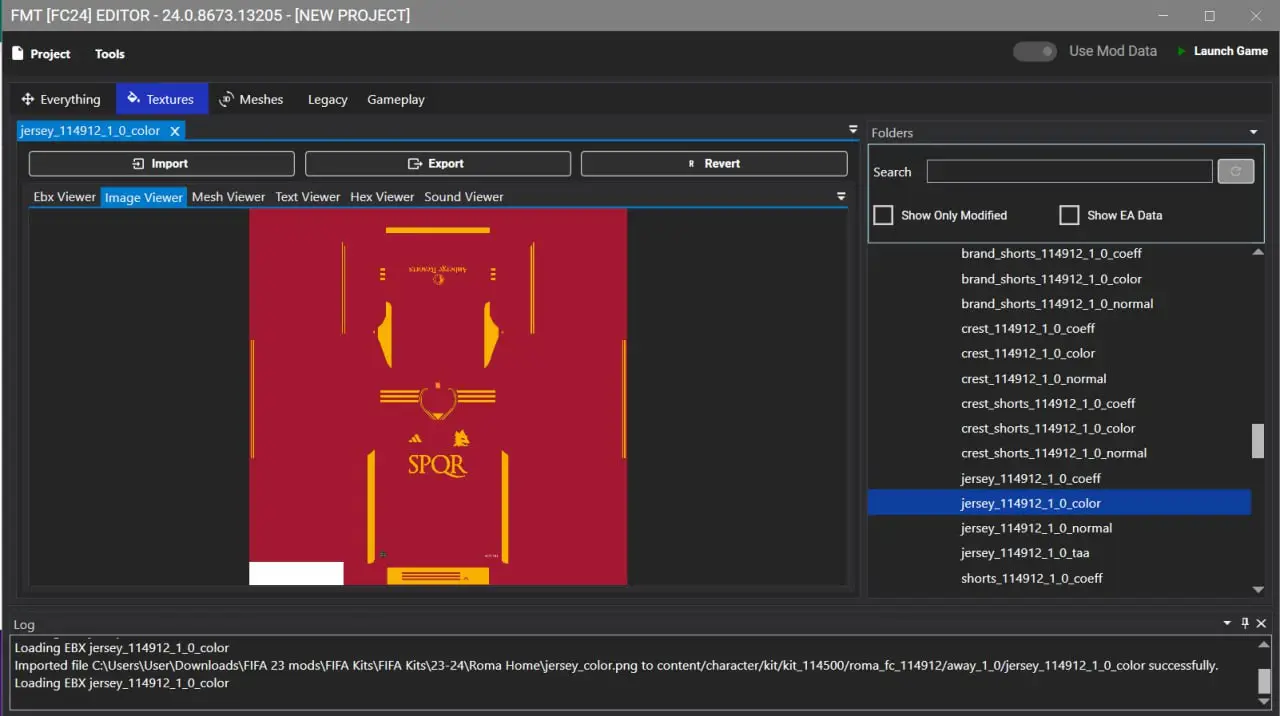The image size is (1280, 716).
Task: Click the Log scrollbar thumb
Action: click(1264, 681)
